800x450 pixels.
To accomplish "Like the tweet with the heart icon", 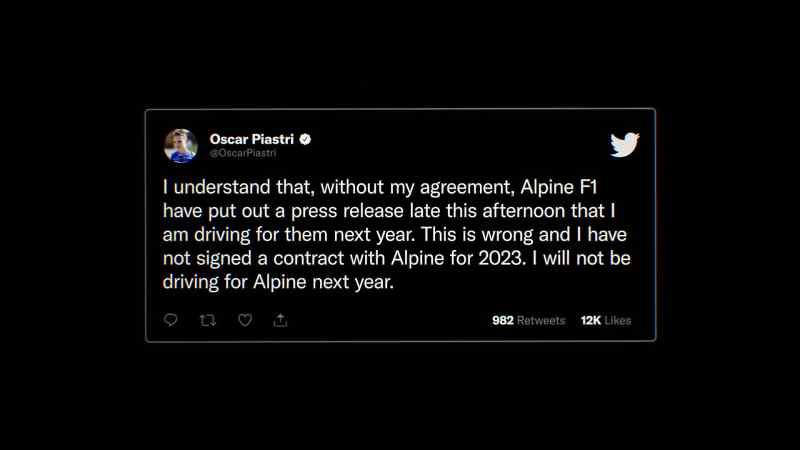I will tap(245, 320).
